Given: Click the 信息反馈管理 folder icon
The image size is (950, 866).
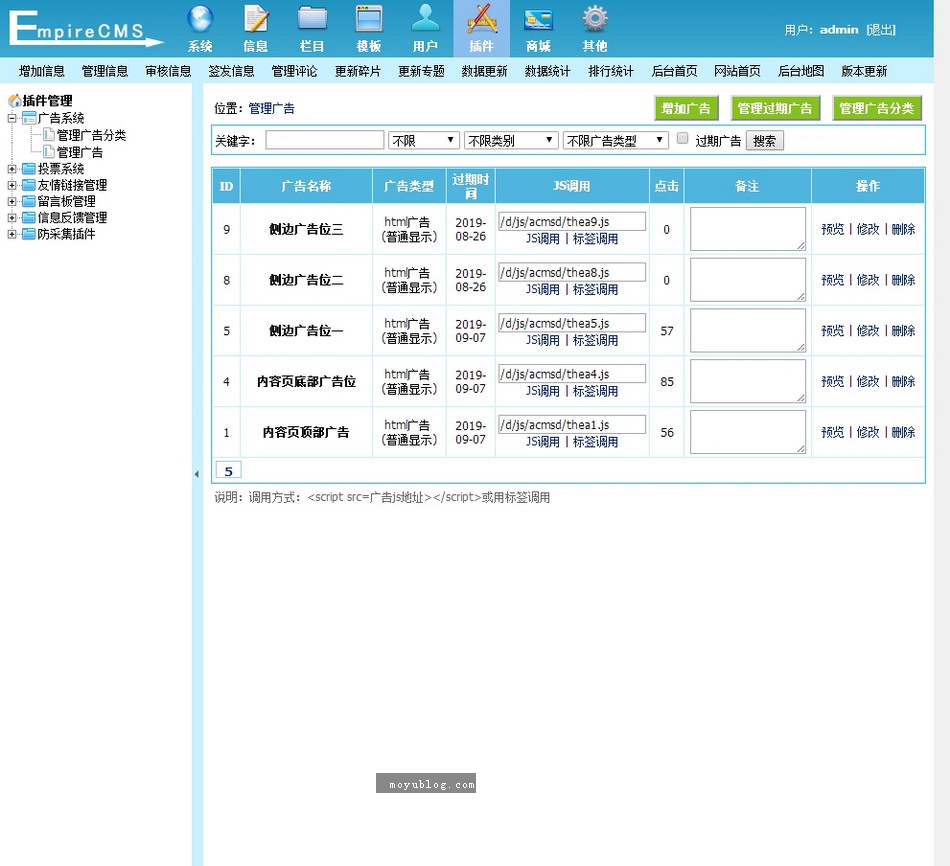Looking at the screenshot, I should (29, 218).
